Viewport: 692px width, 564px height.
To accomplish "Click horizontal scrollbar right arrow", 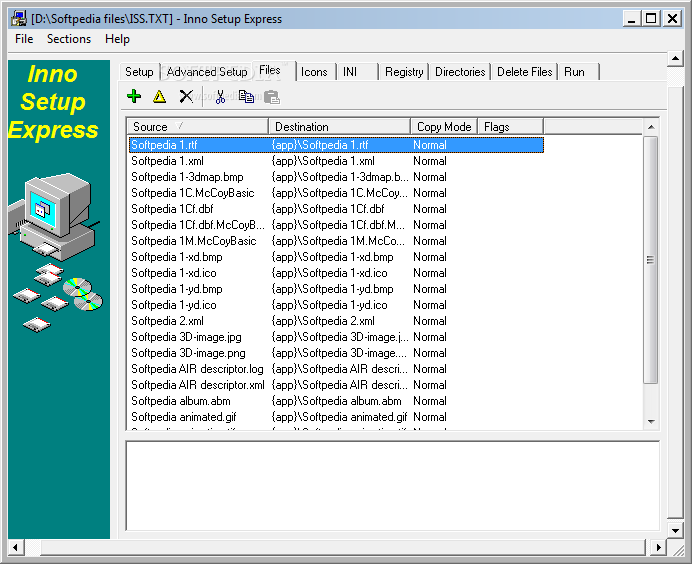I will [658, 547].
